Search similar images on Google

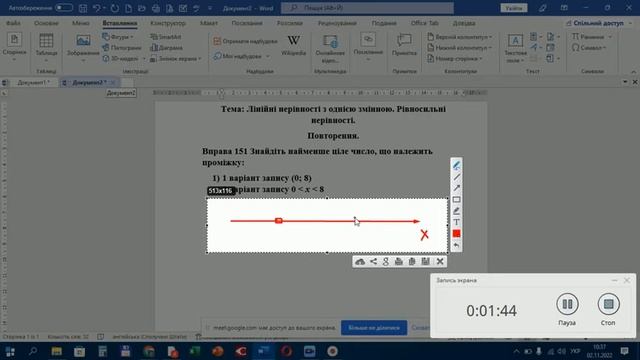pyautogui.click(x=386, y=262)
